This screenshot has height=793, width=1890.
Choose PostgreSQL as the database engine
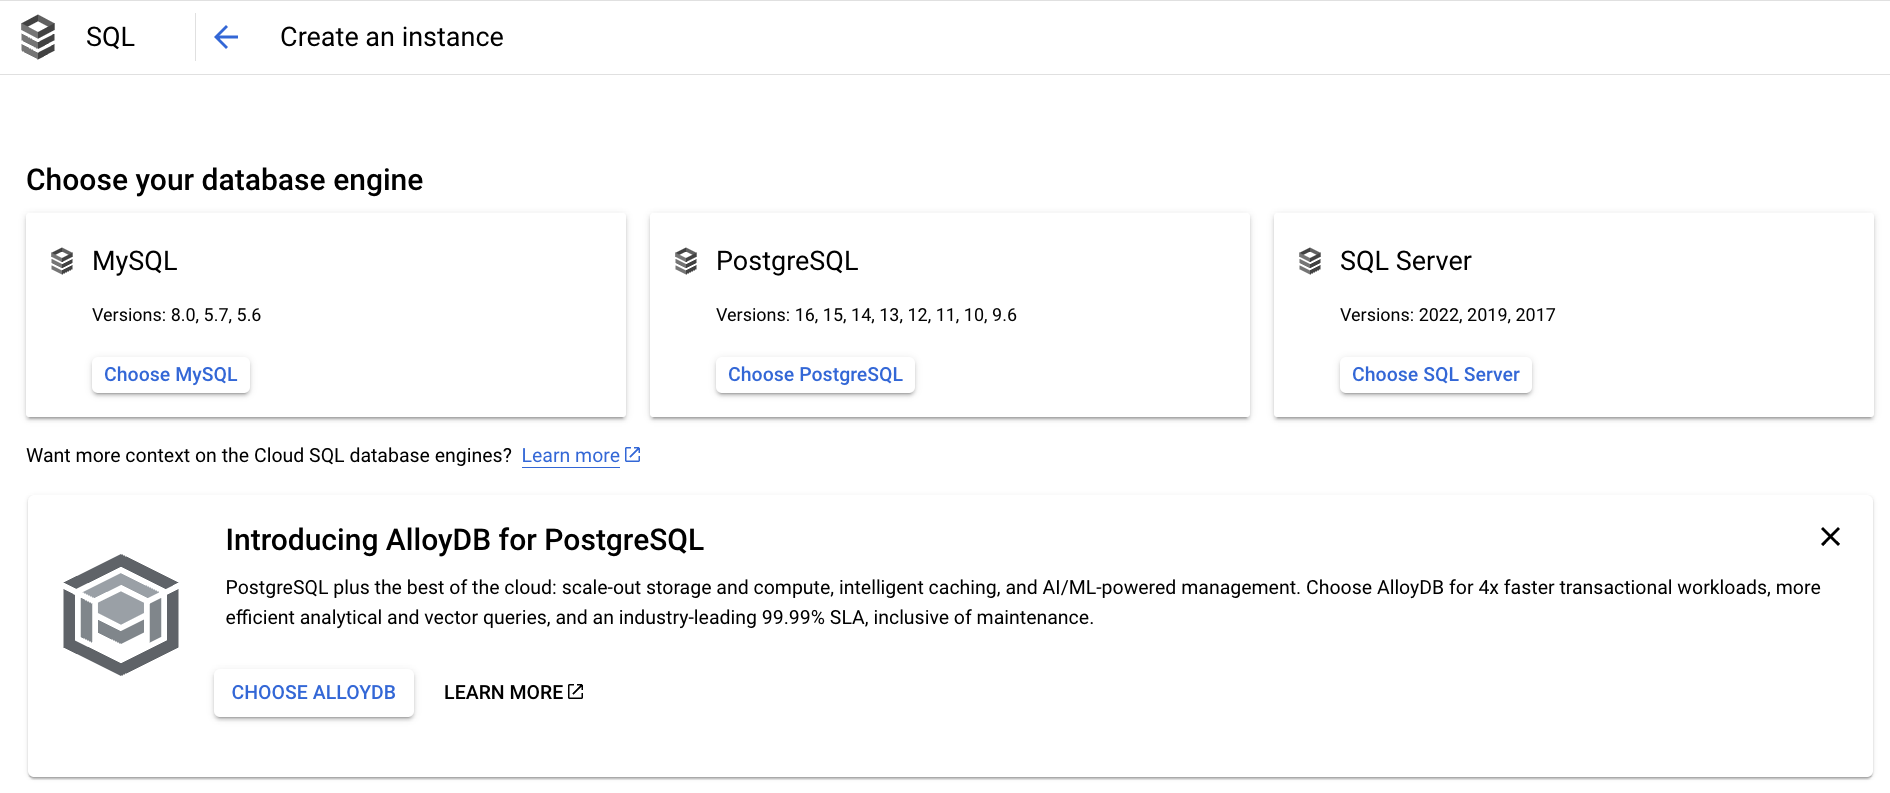click(815, 375)
